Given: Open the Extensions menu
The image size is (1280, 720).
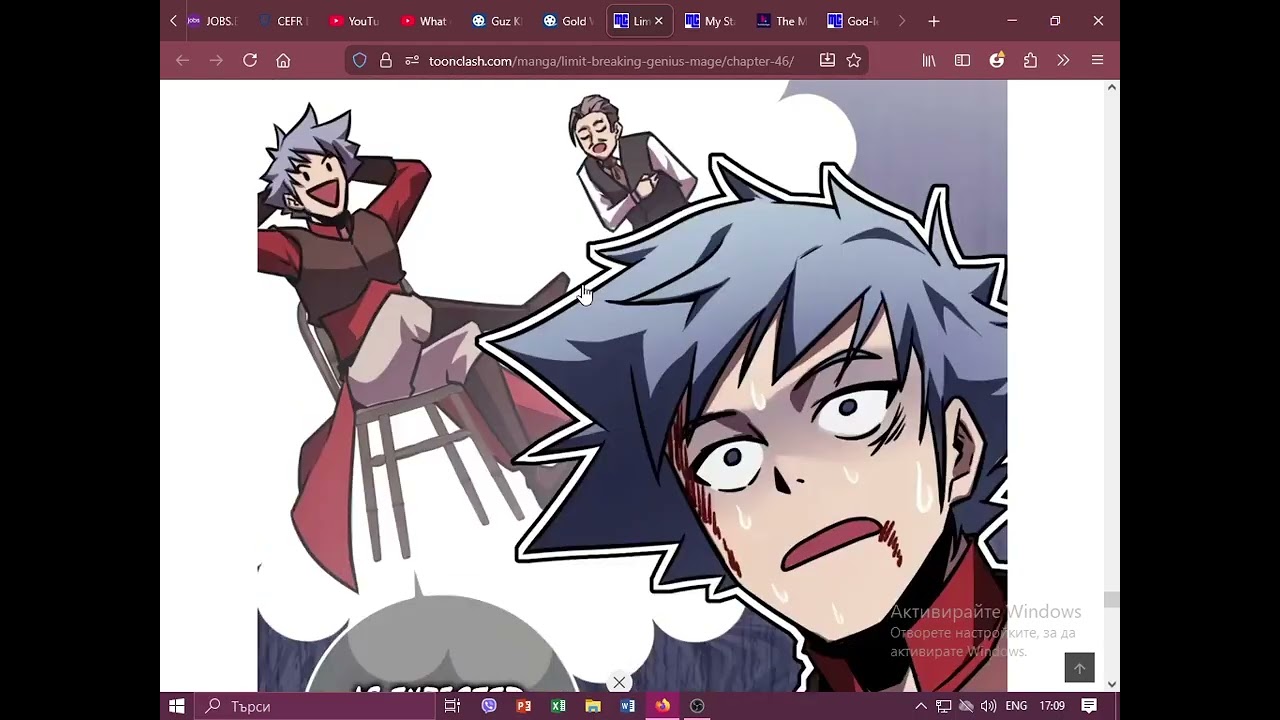Looking at the screenshot, I should pyautogui.click(x=1030, y=60).
